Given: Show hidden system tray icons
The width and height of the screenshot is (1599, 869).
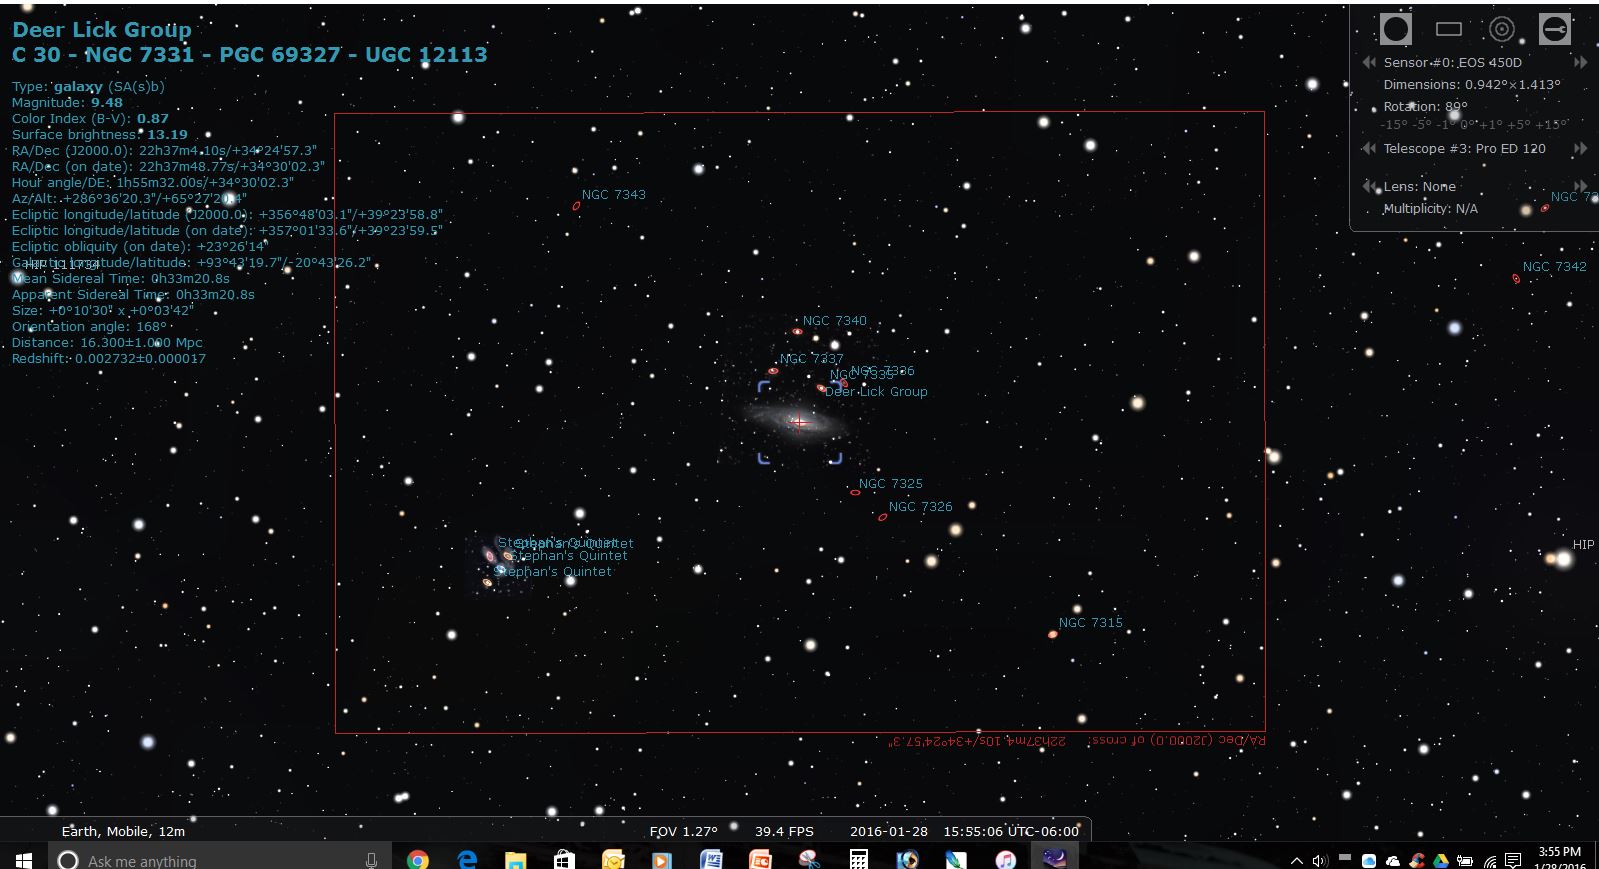Looking at the screenshot, I should [x=1297, y=861].
